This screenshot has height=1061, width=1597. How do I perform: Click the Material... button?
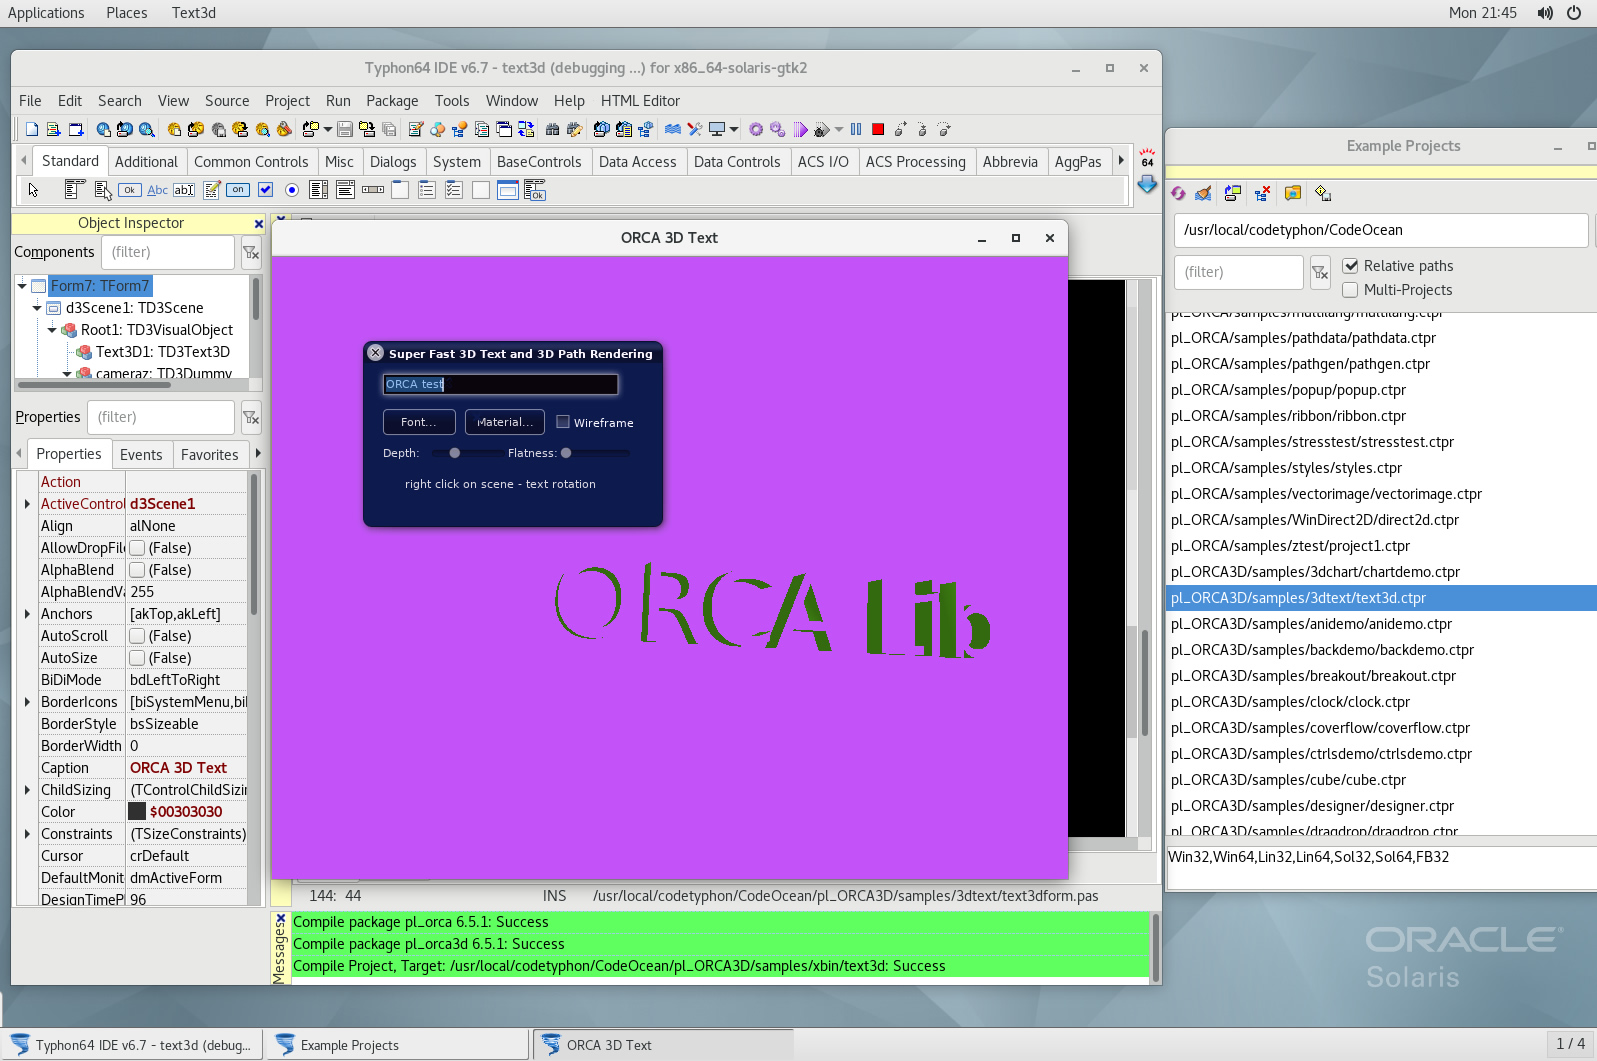tap(505, 422)
